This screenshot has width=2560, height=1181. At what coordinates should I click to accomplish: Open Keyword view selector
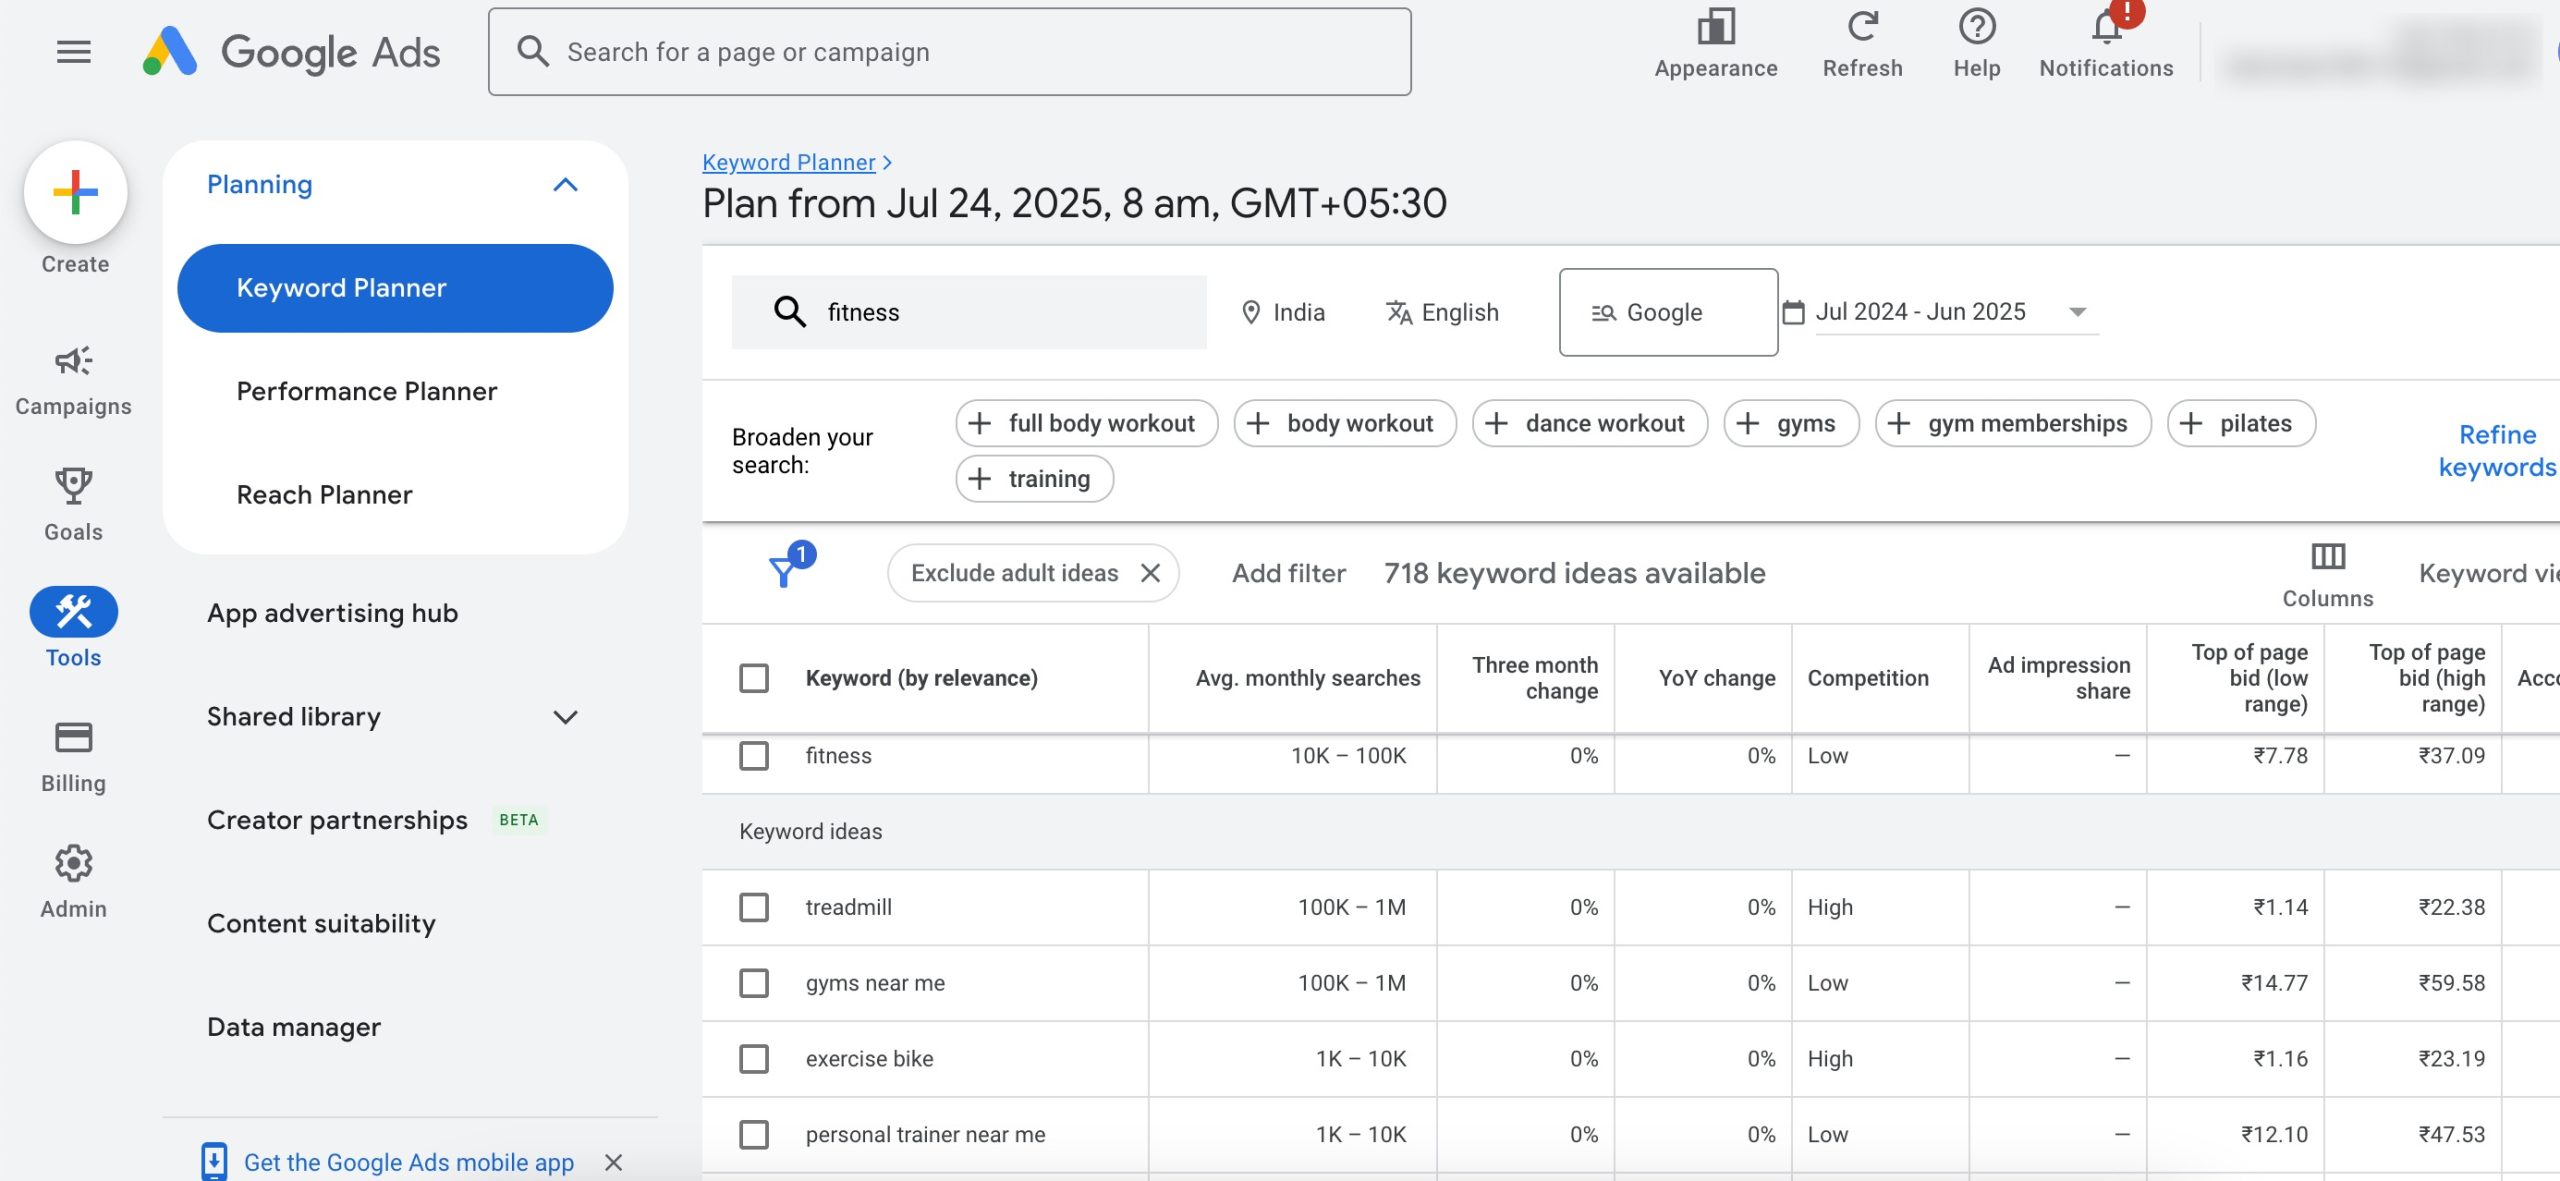pos(2488,573)
